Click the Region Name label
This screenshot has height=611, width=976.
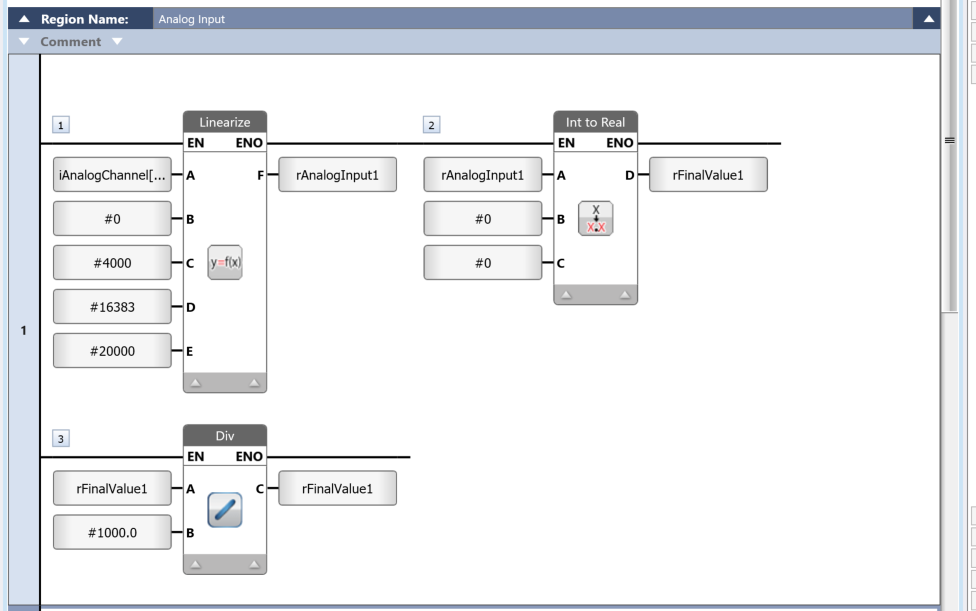(85, 19)
